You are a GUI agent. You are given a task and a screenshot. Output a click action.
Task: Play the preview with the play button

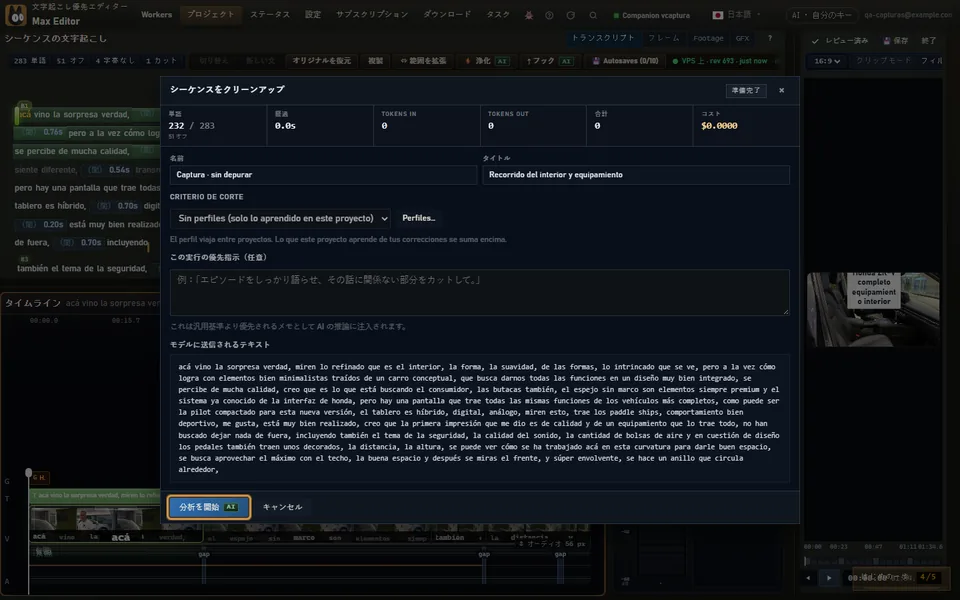point(829,577)
